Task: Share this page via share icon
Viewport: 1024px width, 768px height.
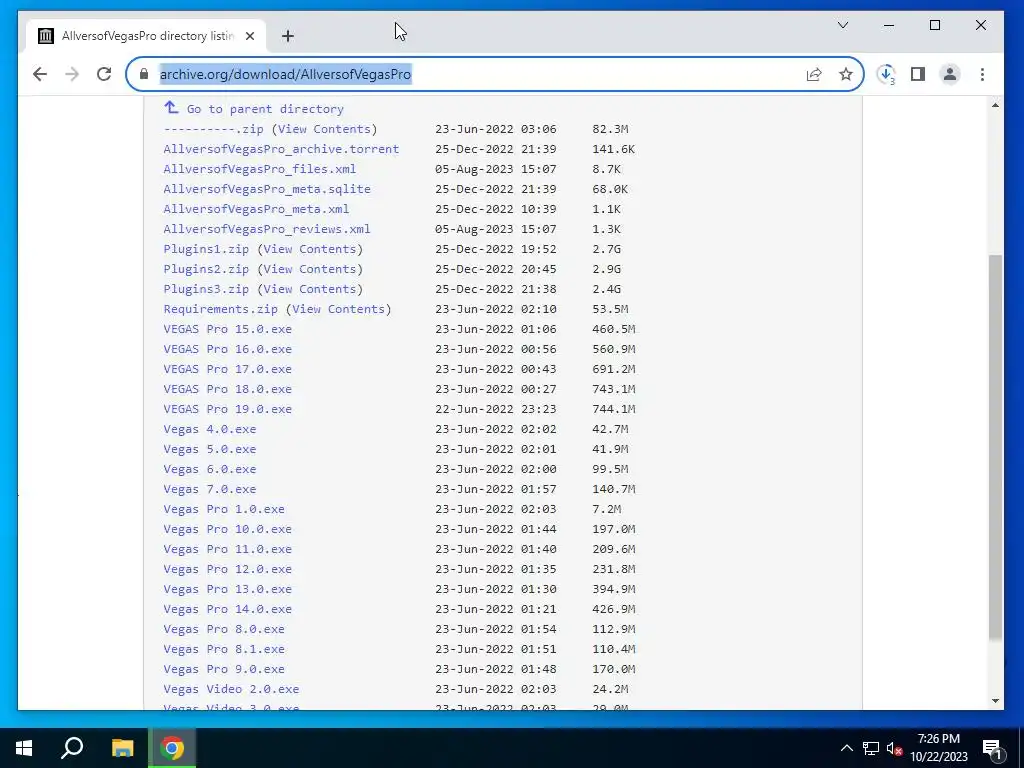Action: [x=814, y=74]
